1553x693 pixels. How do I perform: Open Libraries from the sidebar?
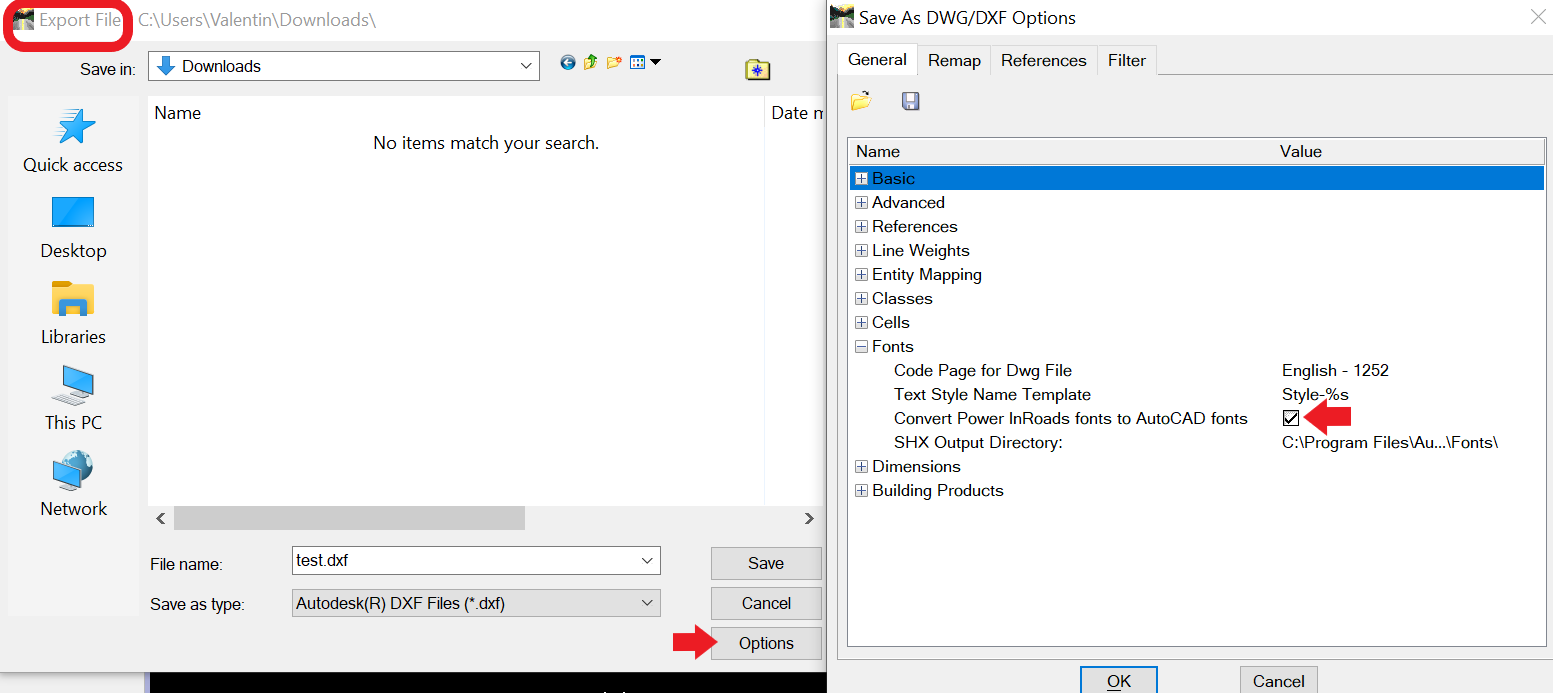72,312
